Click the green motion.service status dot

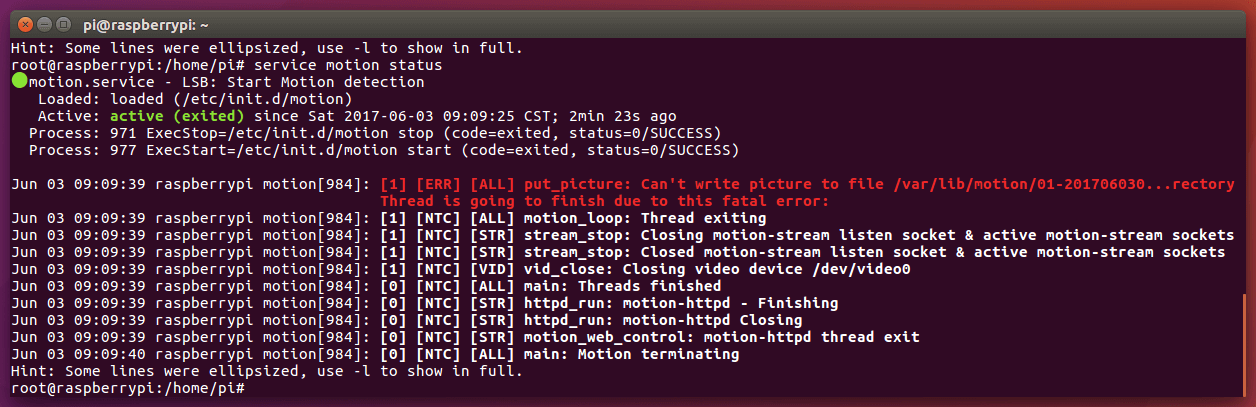pyautogui.click(x=19, y=82)
